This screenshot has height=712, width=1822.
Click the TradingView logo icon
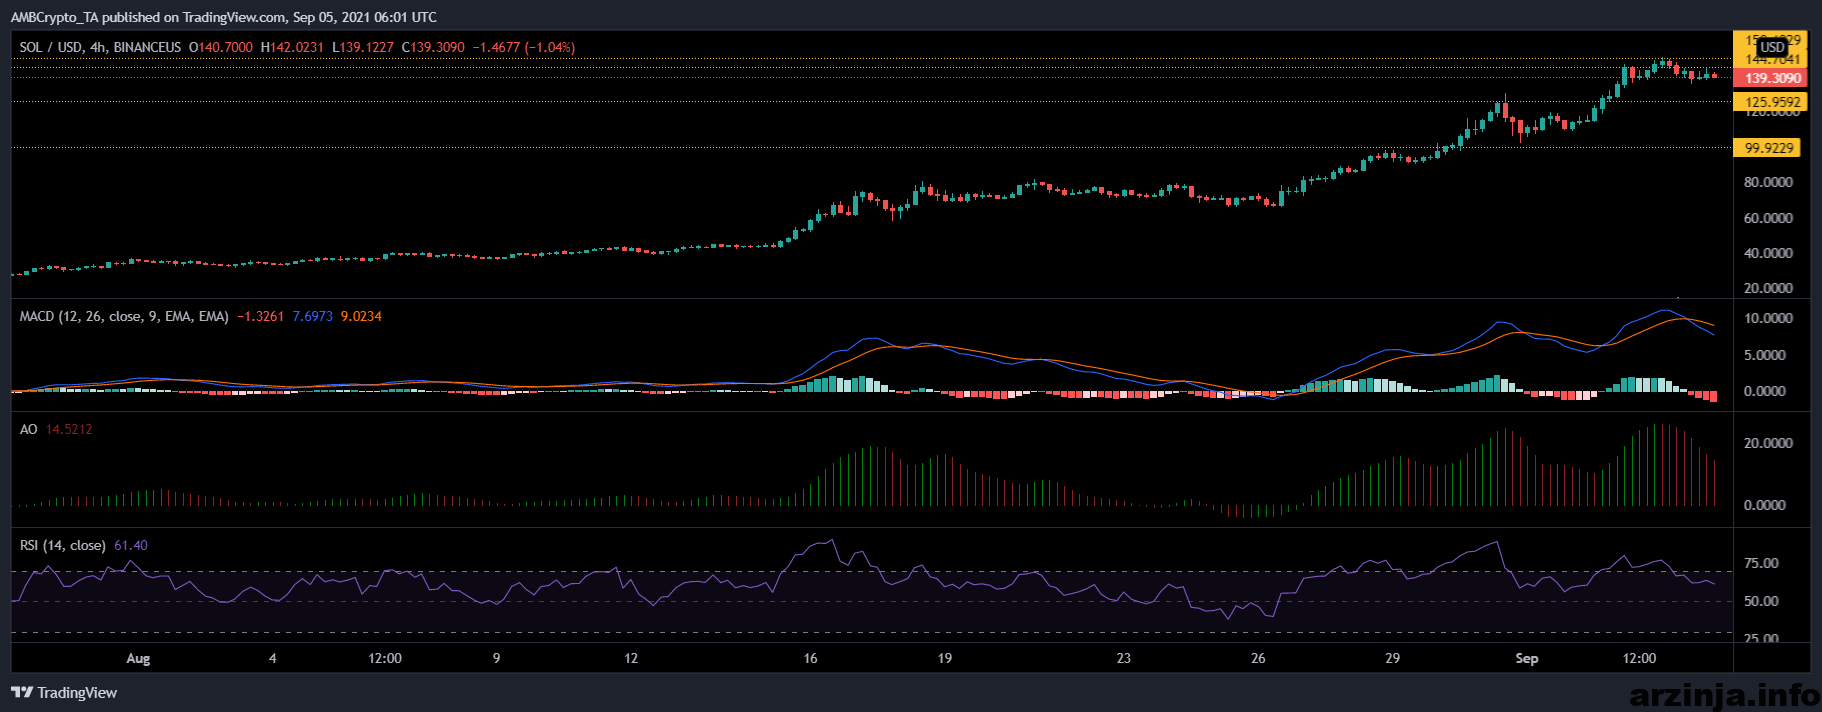click(22, 692)
